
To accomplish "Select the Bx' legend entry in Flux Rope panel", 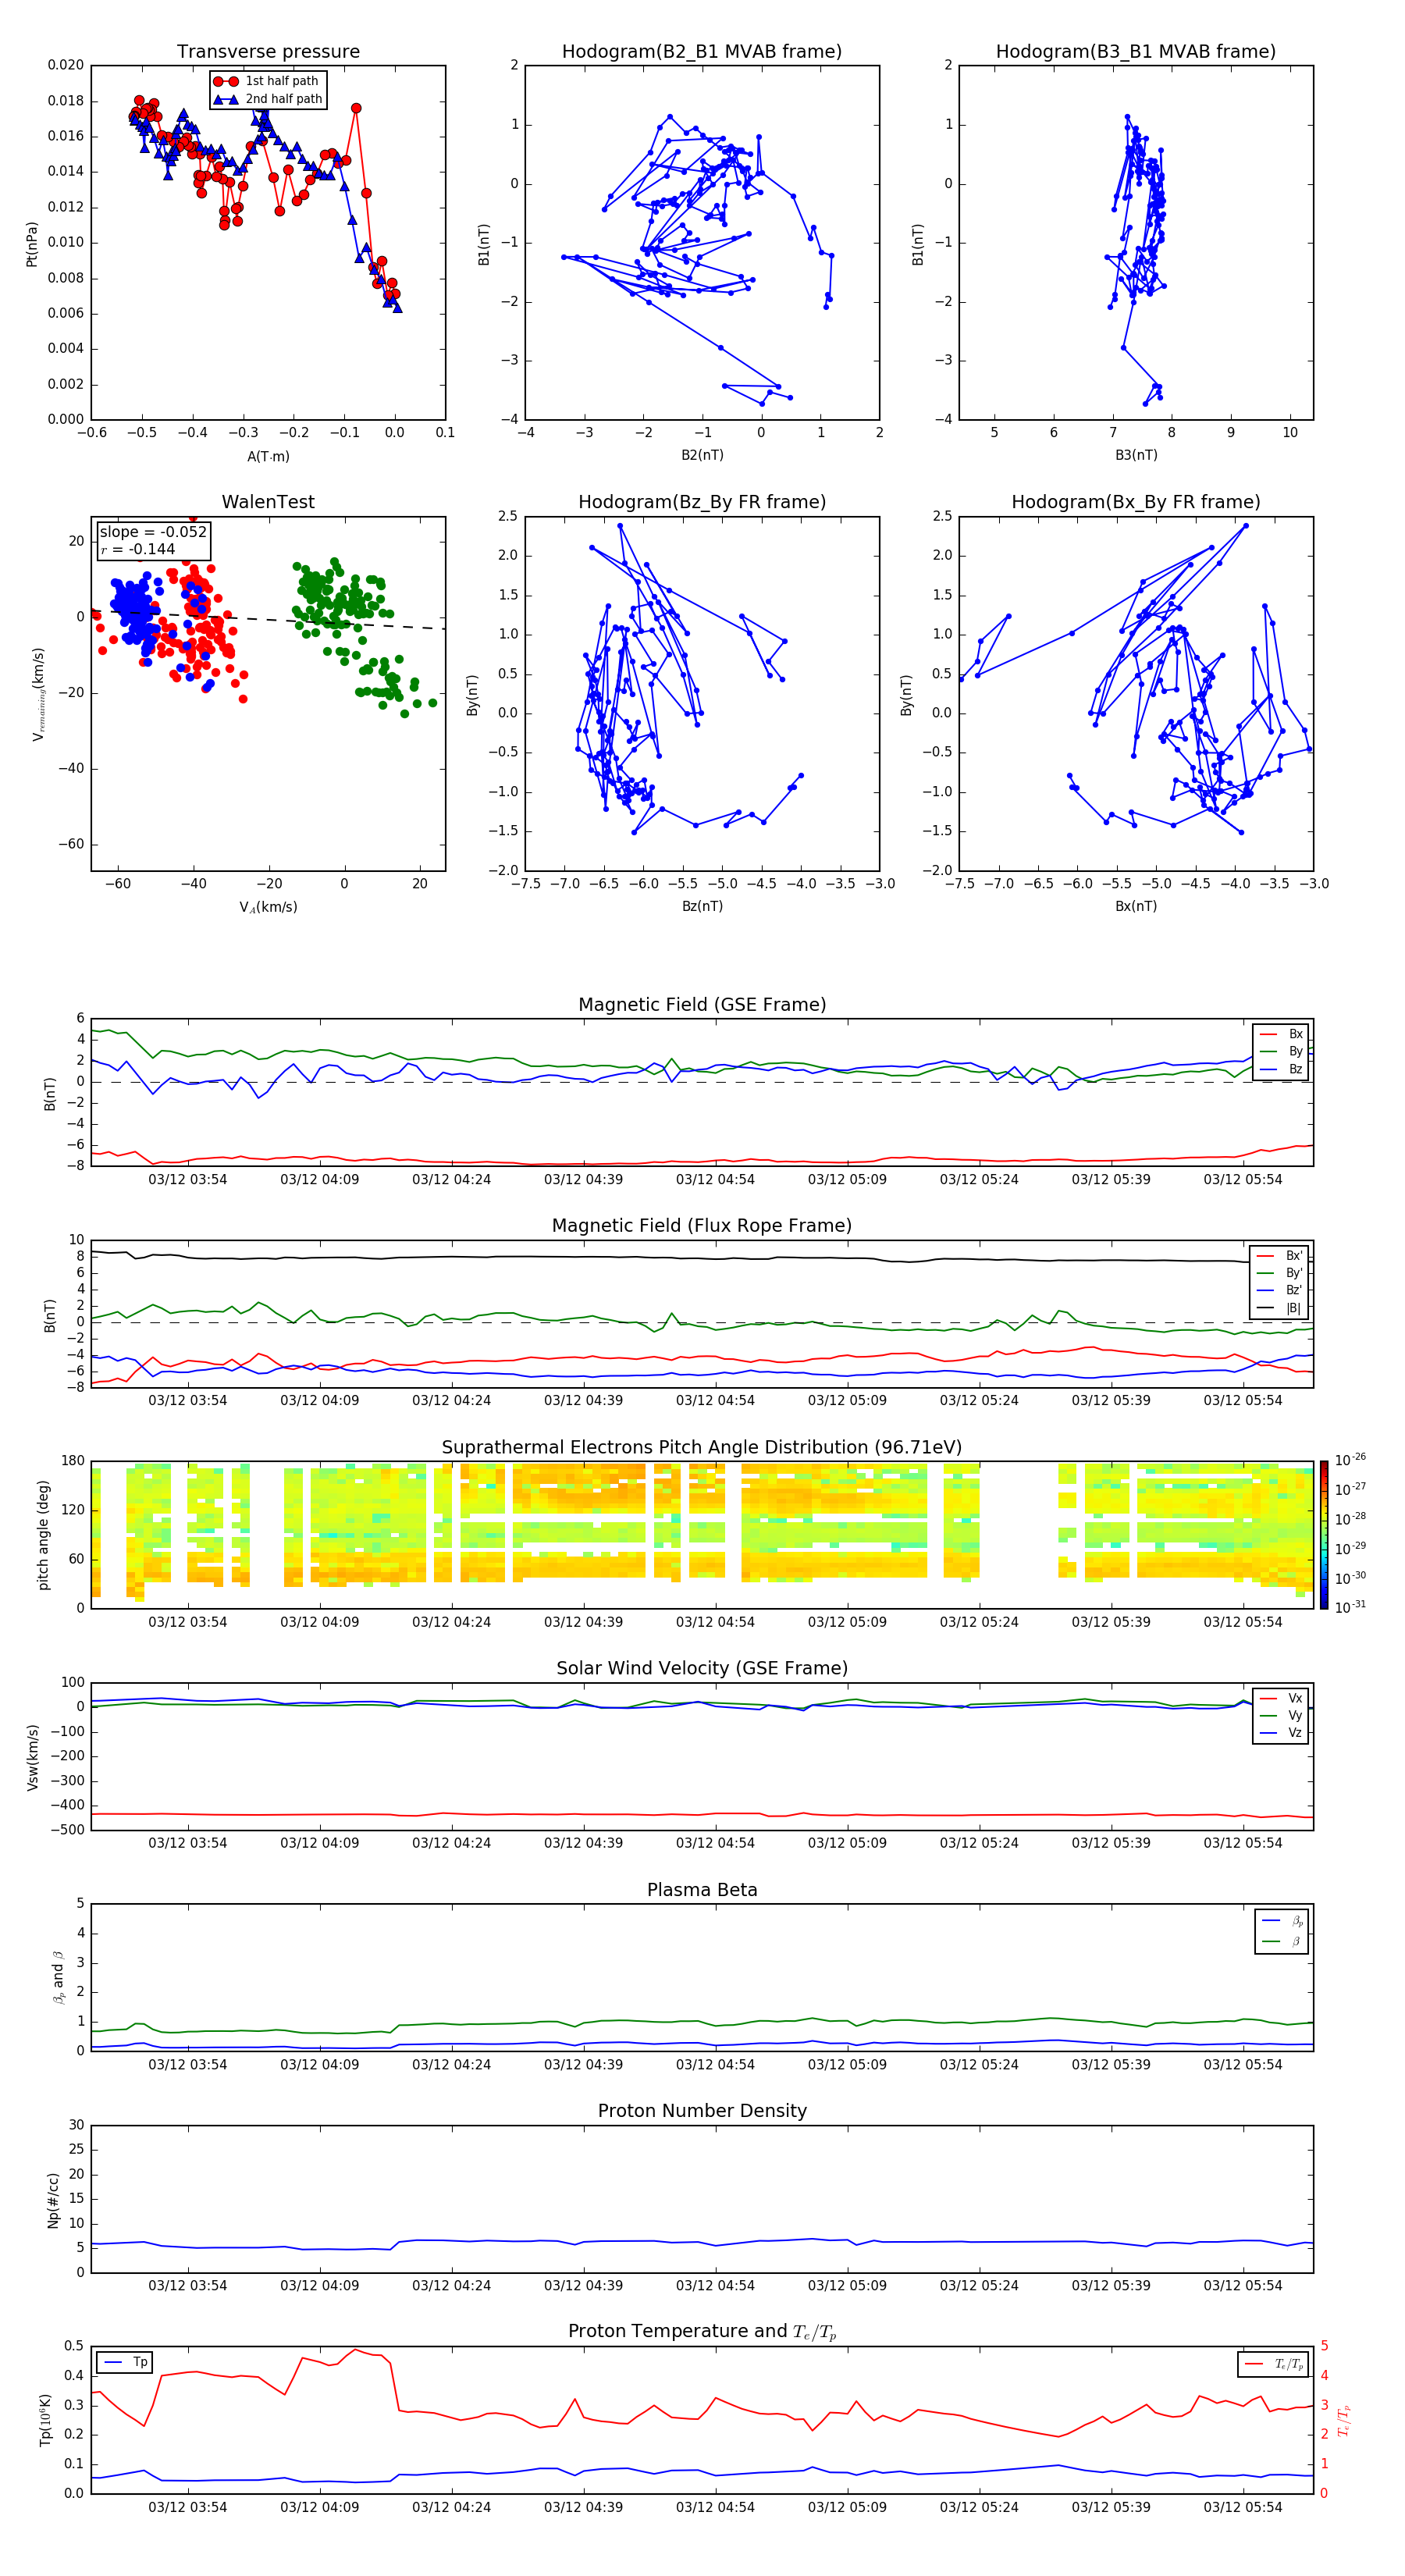I will click(1280, 1256).
